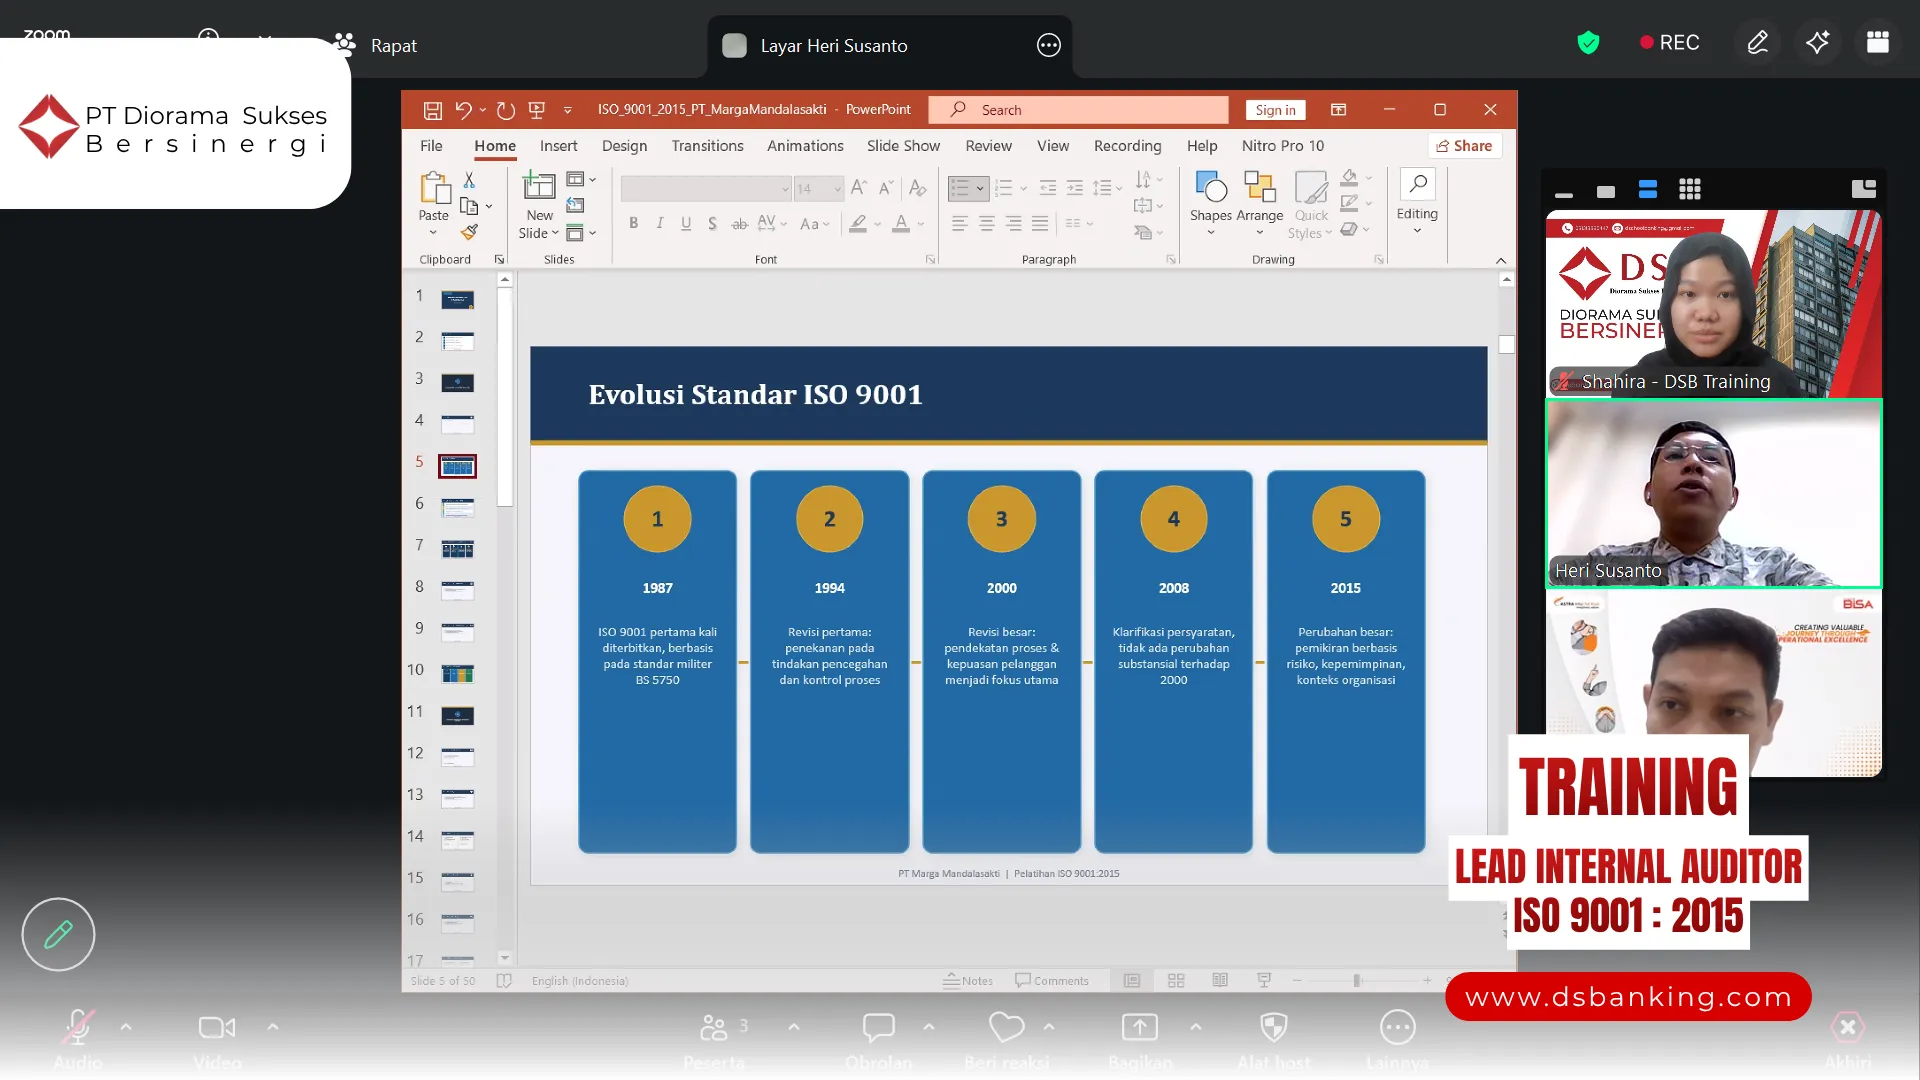Open Lainnya more options in Zoom toolbar
The image size is (1920, 1080).
coord(1397,1027)
